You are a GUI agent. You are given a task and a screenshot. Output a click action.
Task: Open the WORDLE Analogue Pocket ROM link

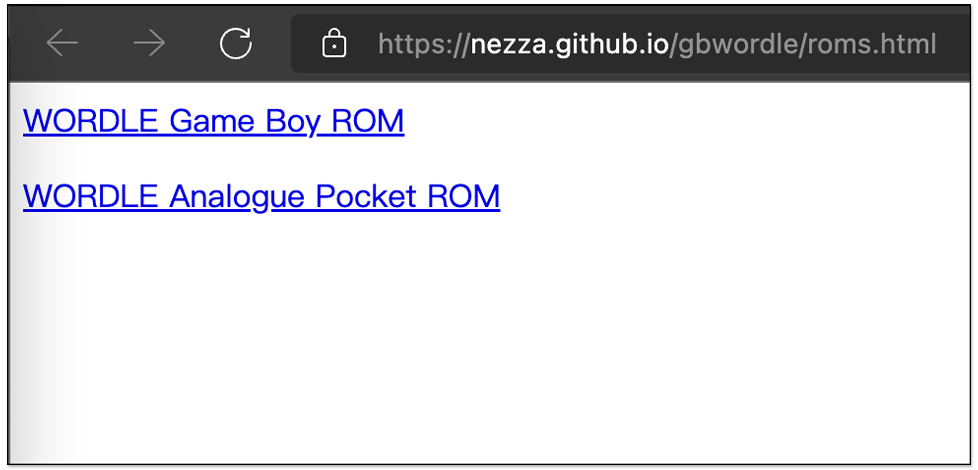point(261,196)
